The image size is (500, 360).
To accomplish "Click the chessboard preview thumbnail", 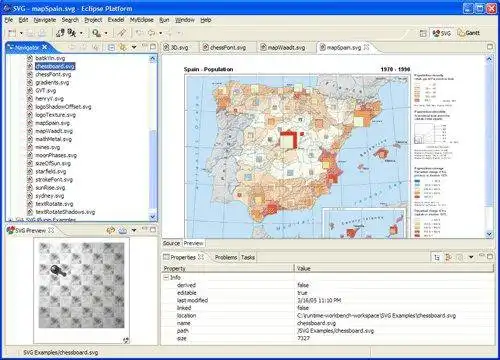I will 82,285.
